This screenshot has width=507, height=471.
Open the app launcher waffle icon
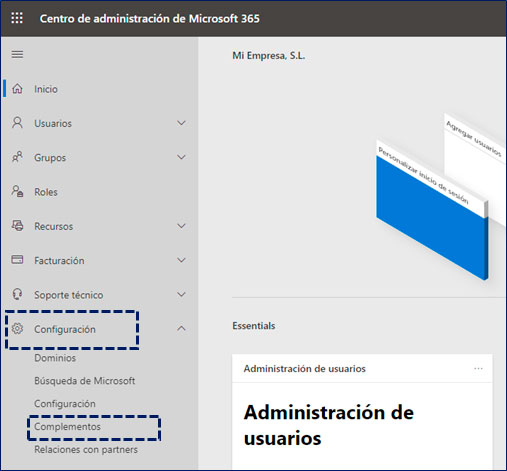pyautogui.click(x=17, y=18)
